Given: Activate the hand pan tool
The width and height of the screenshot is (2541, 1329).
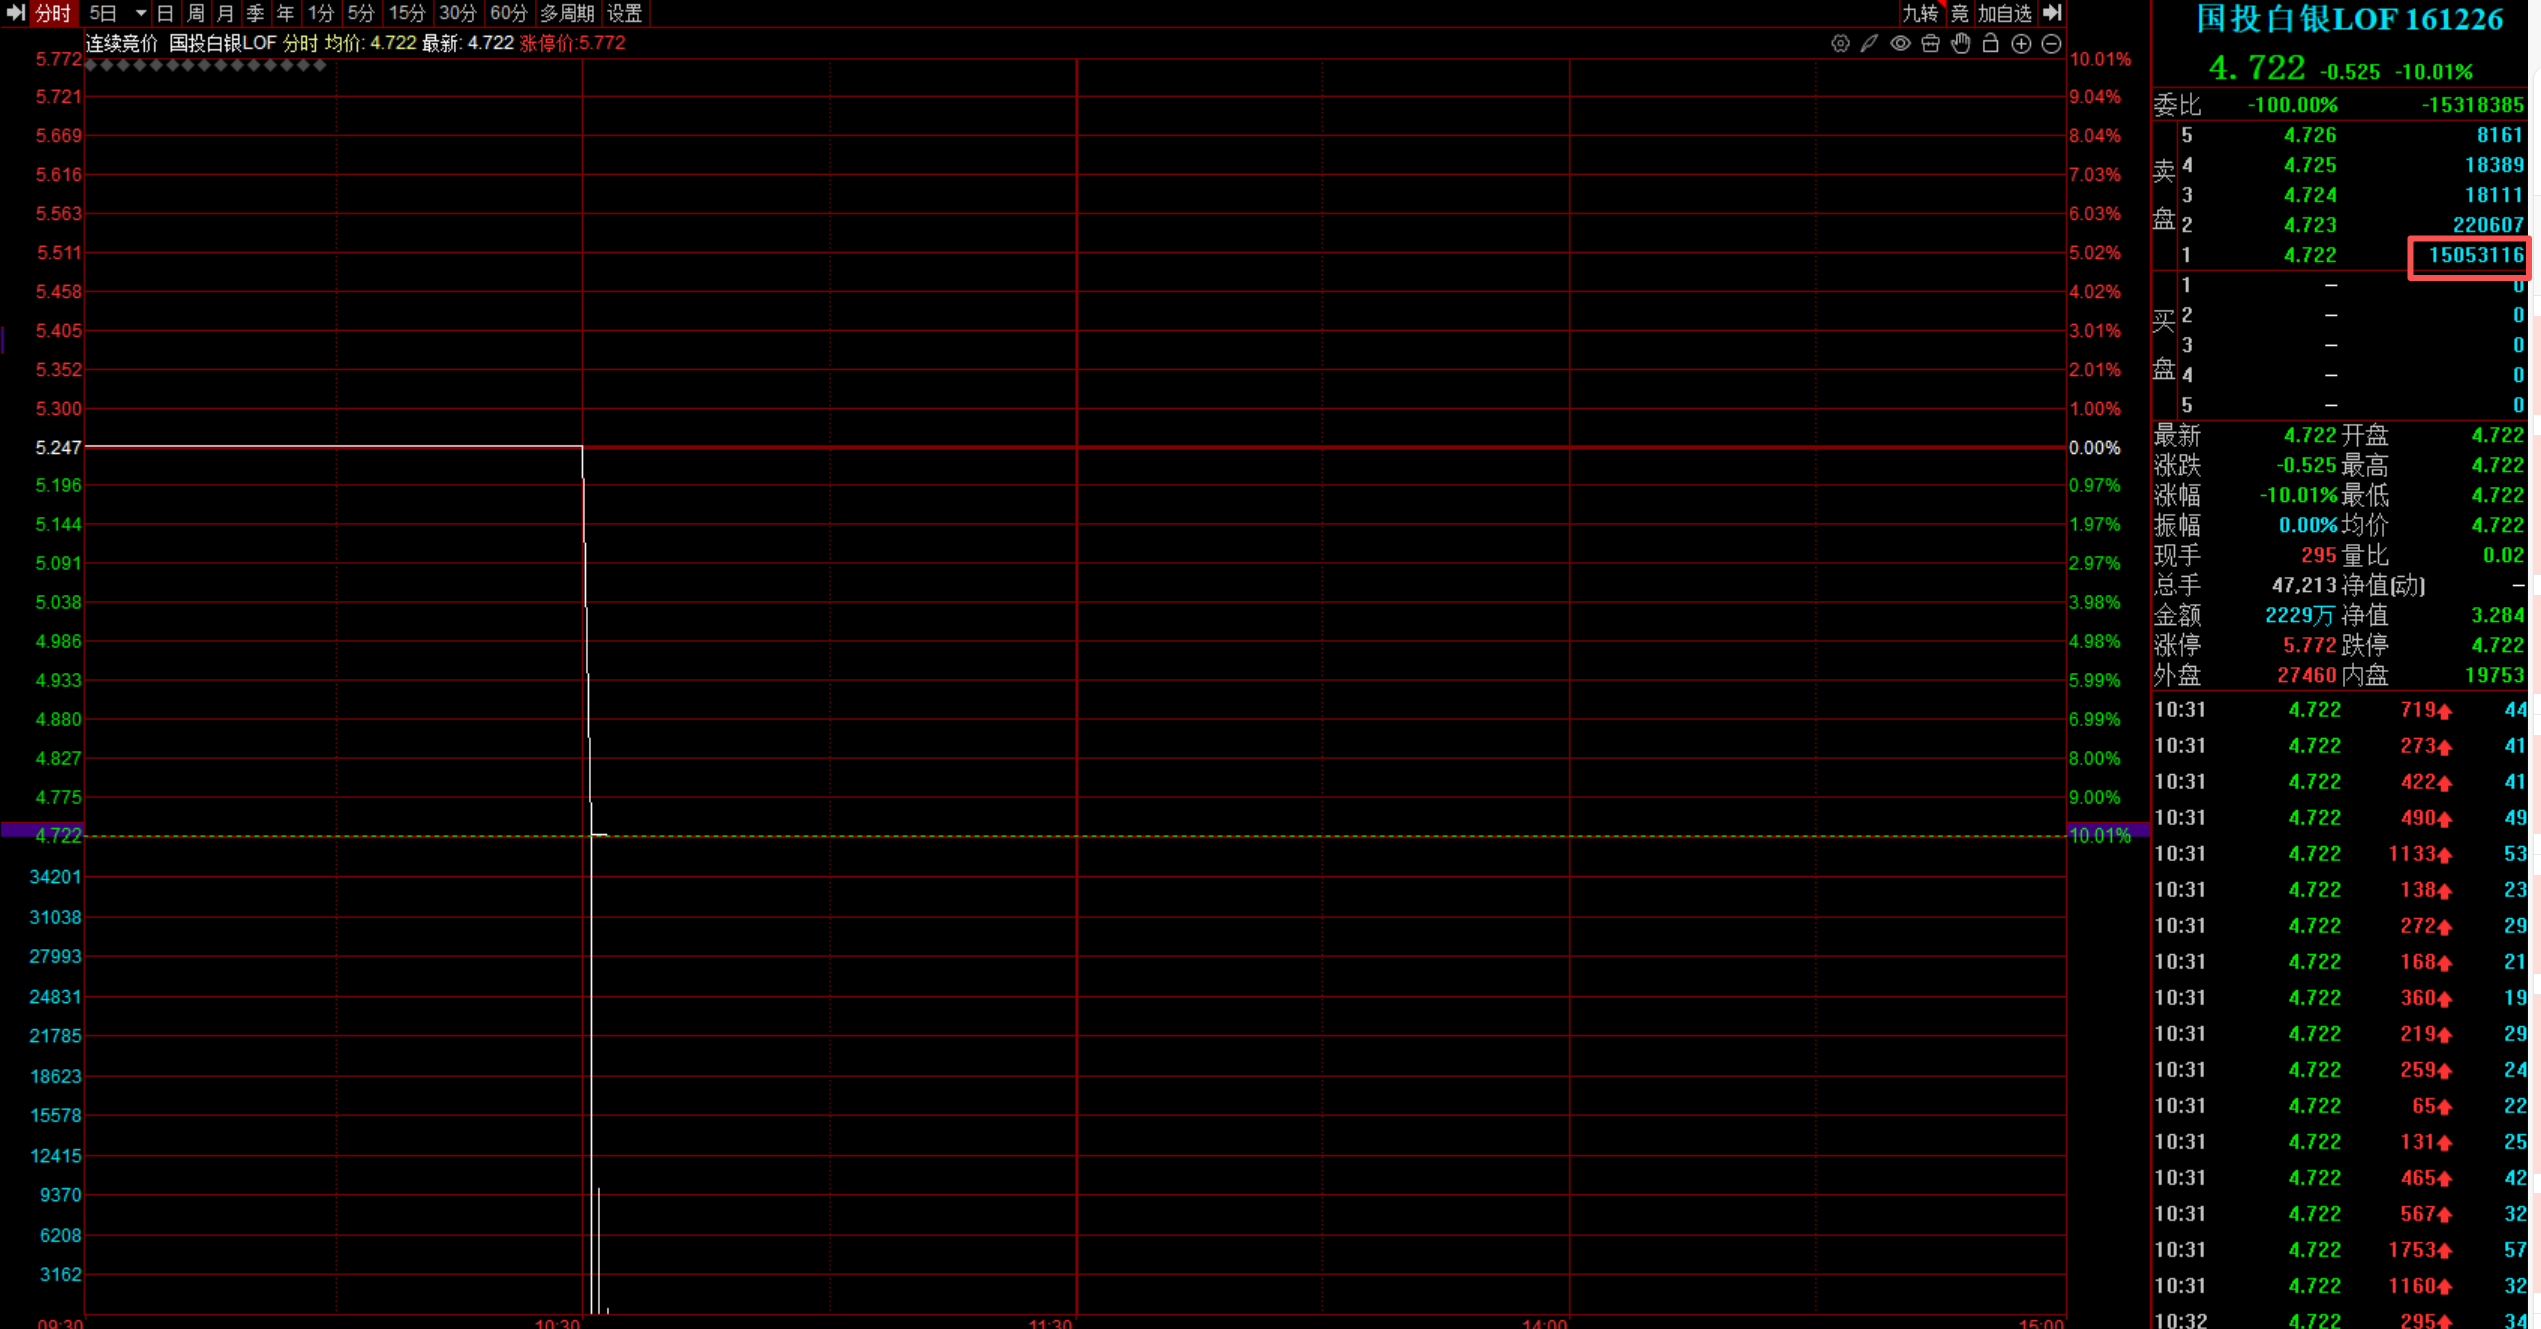Looking at the screenshot, I should [x=1960, y=44].
